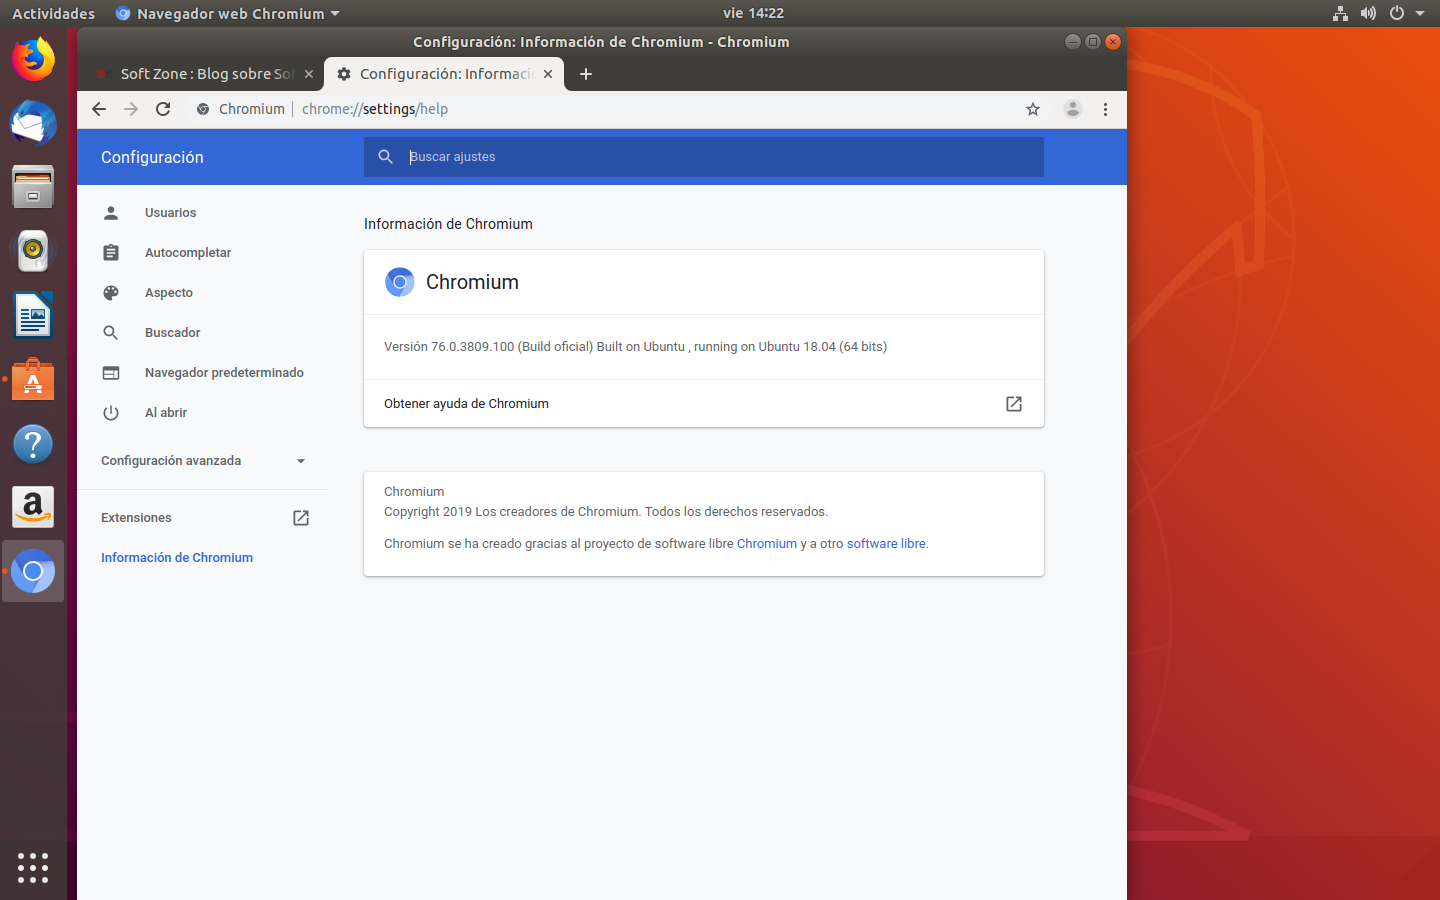1440x900 pixels.
Task: Open Ubuntu Software from the dock
Action: [33, 379]
